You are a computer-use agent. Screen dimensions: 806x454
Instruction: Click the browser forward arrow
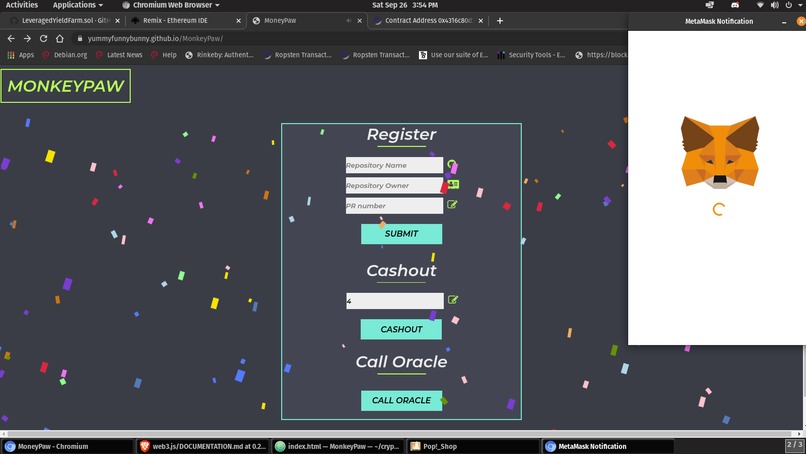point(27,39)
